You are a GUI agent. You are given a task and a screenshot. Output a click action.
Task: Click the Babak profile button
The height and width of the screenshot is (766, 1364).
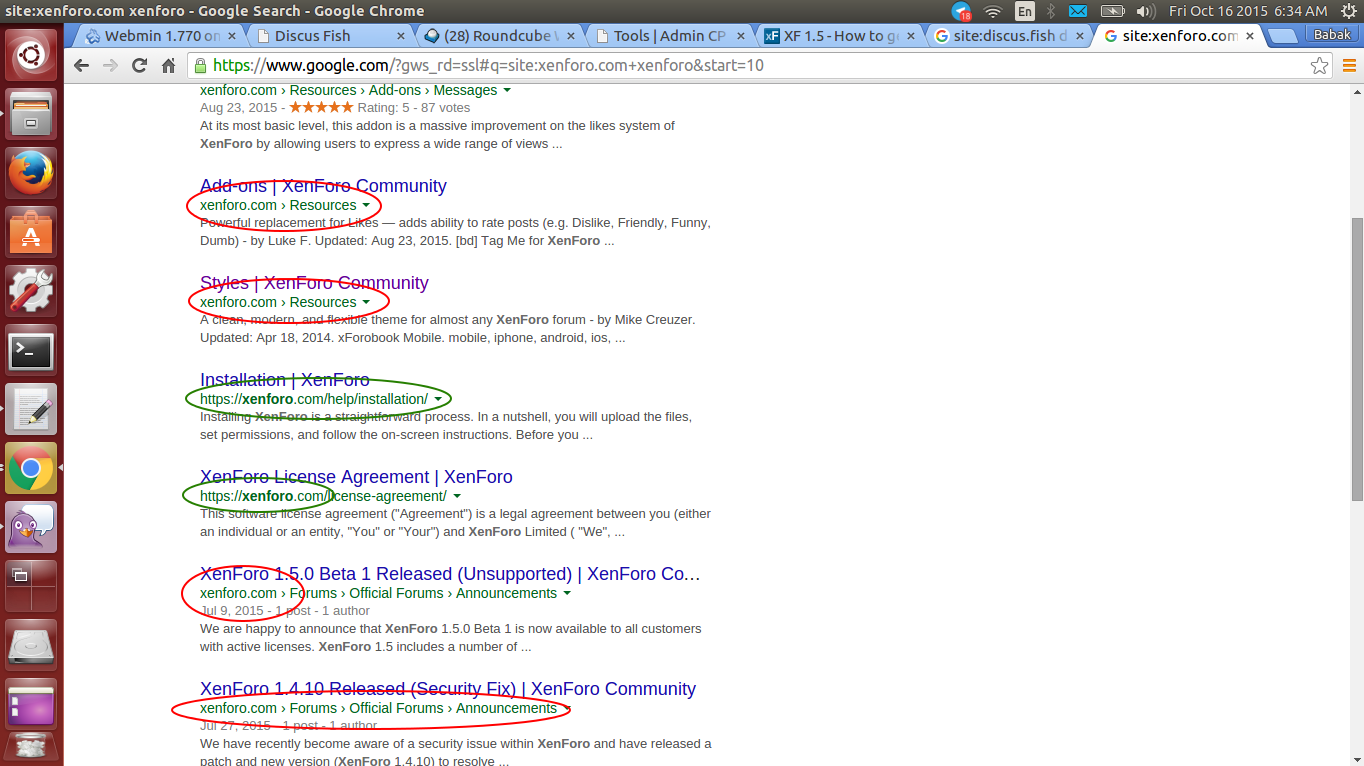click(1331, 34)
